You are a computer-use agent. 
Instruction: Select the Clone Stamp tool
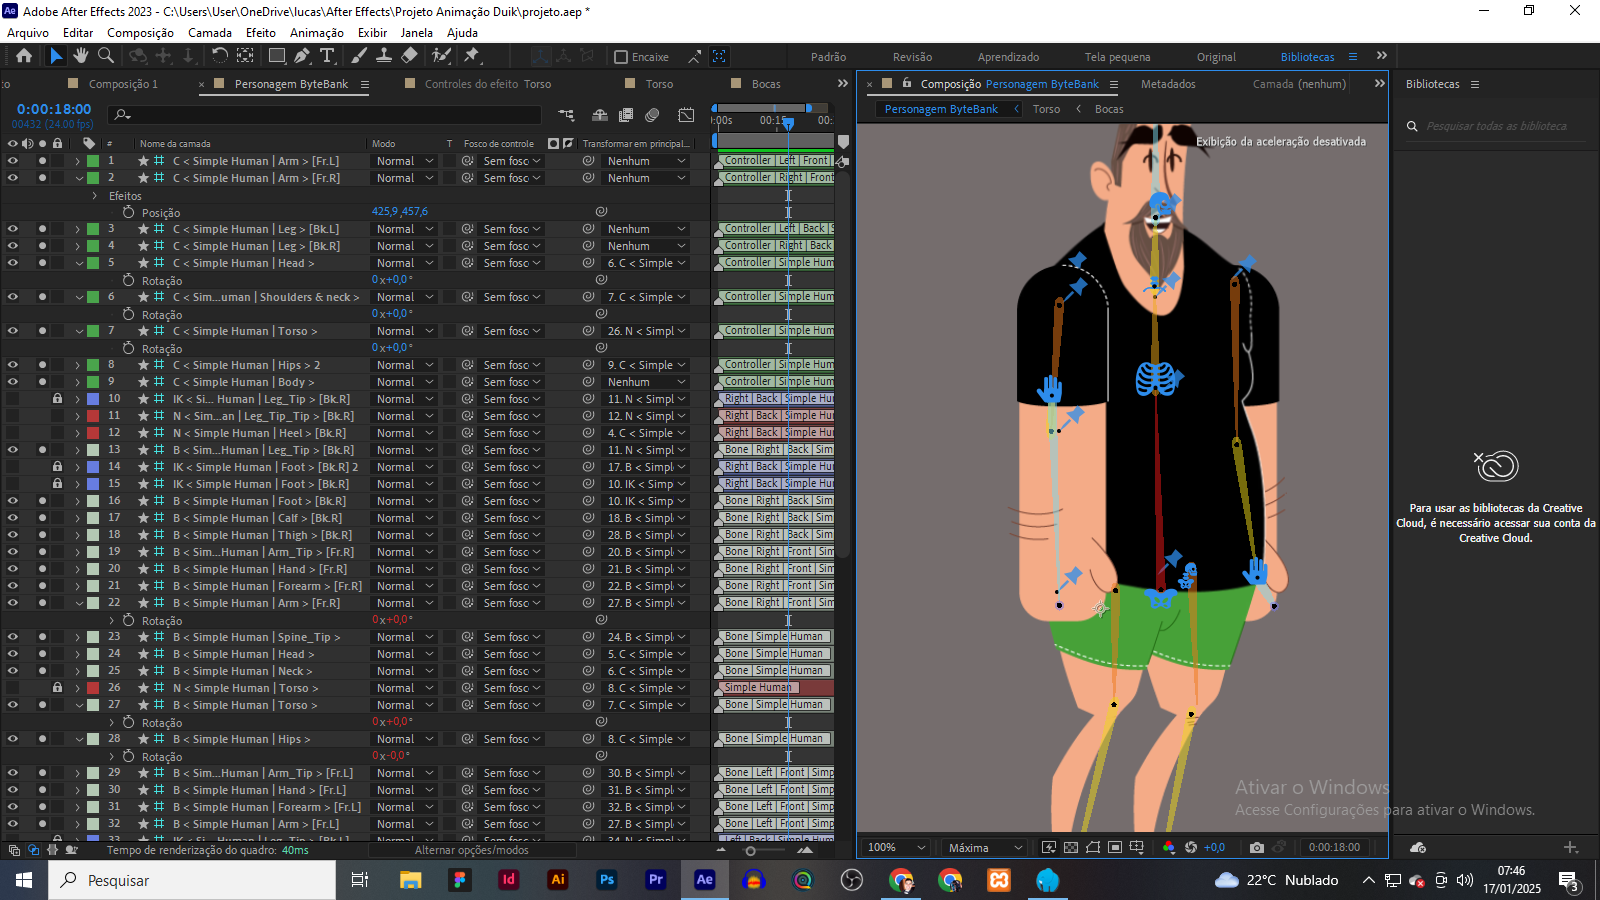[383, 56]
